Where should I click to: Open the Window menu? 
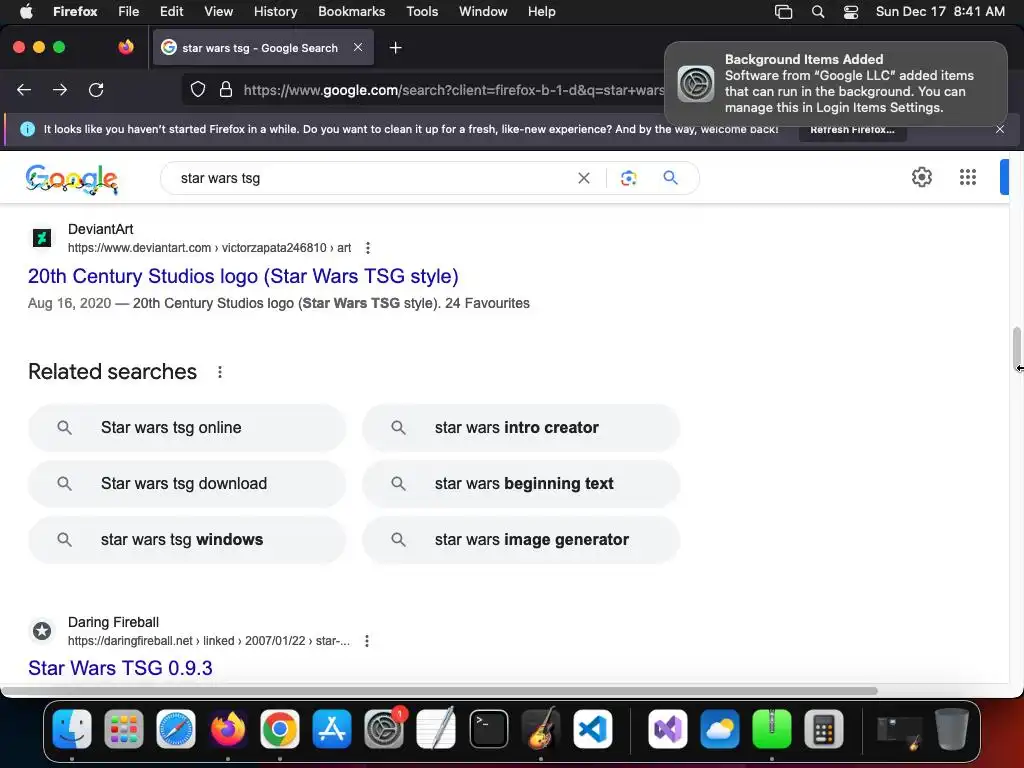(x=483, y=11)
